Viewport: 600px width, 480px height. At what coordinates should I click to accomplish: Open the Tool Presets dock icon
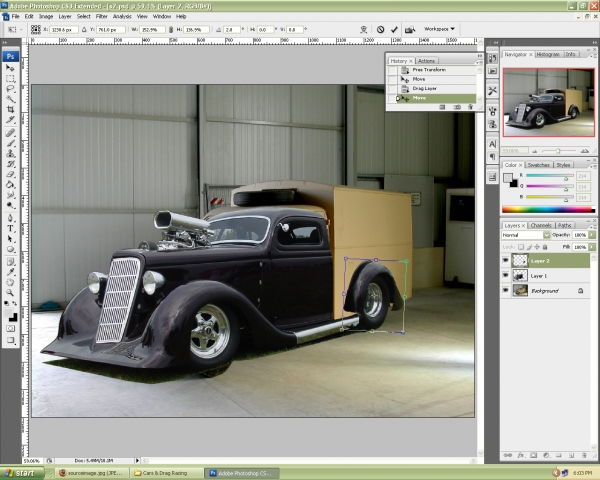(x=492, y=91)
